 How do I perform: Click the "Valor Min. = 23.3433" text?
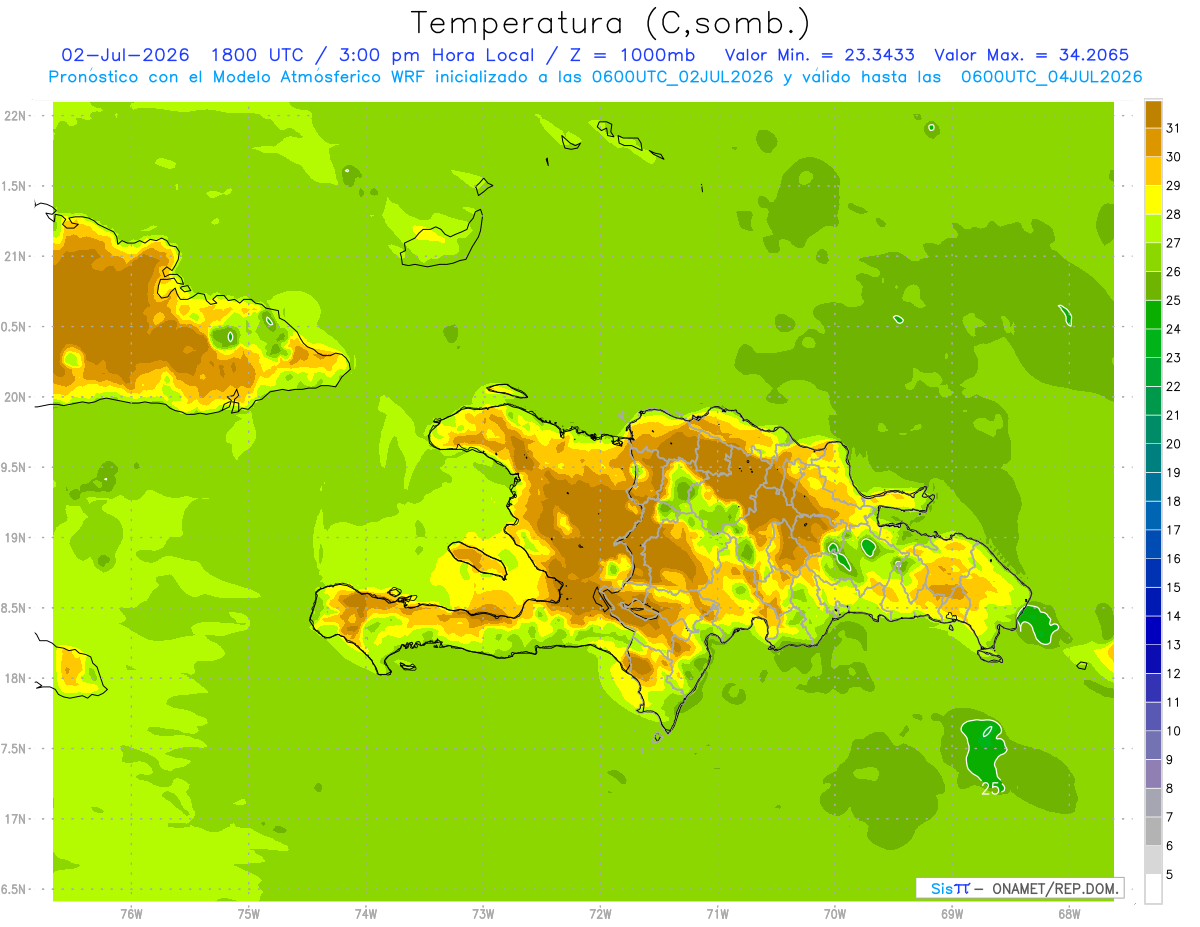819,55
